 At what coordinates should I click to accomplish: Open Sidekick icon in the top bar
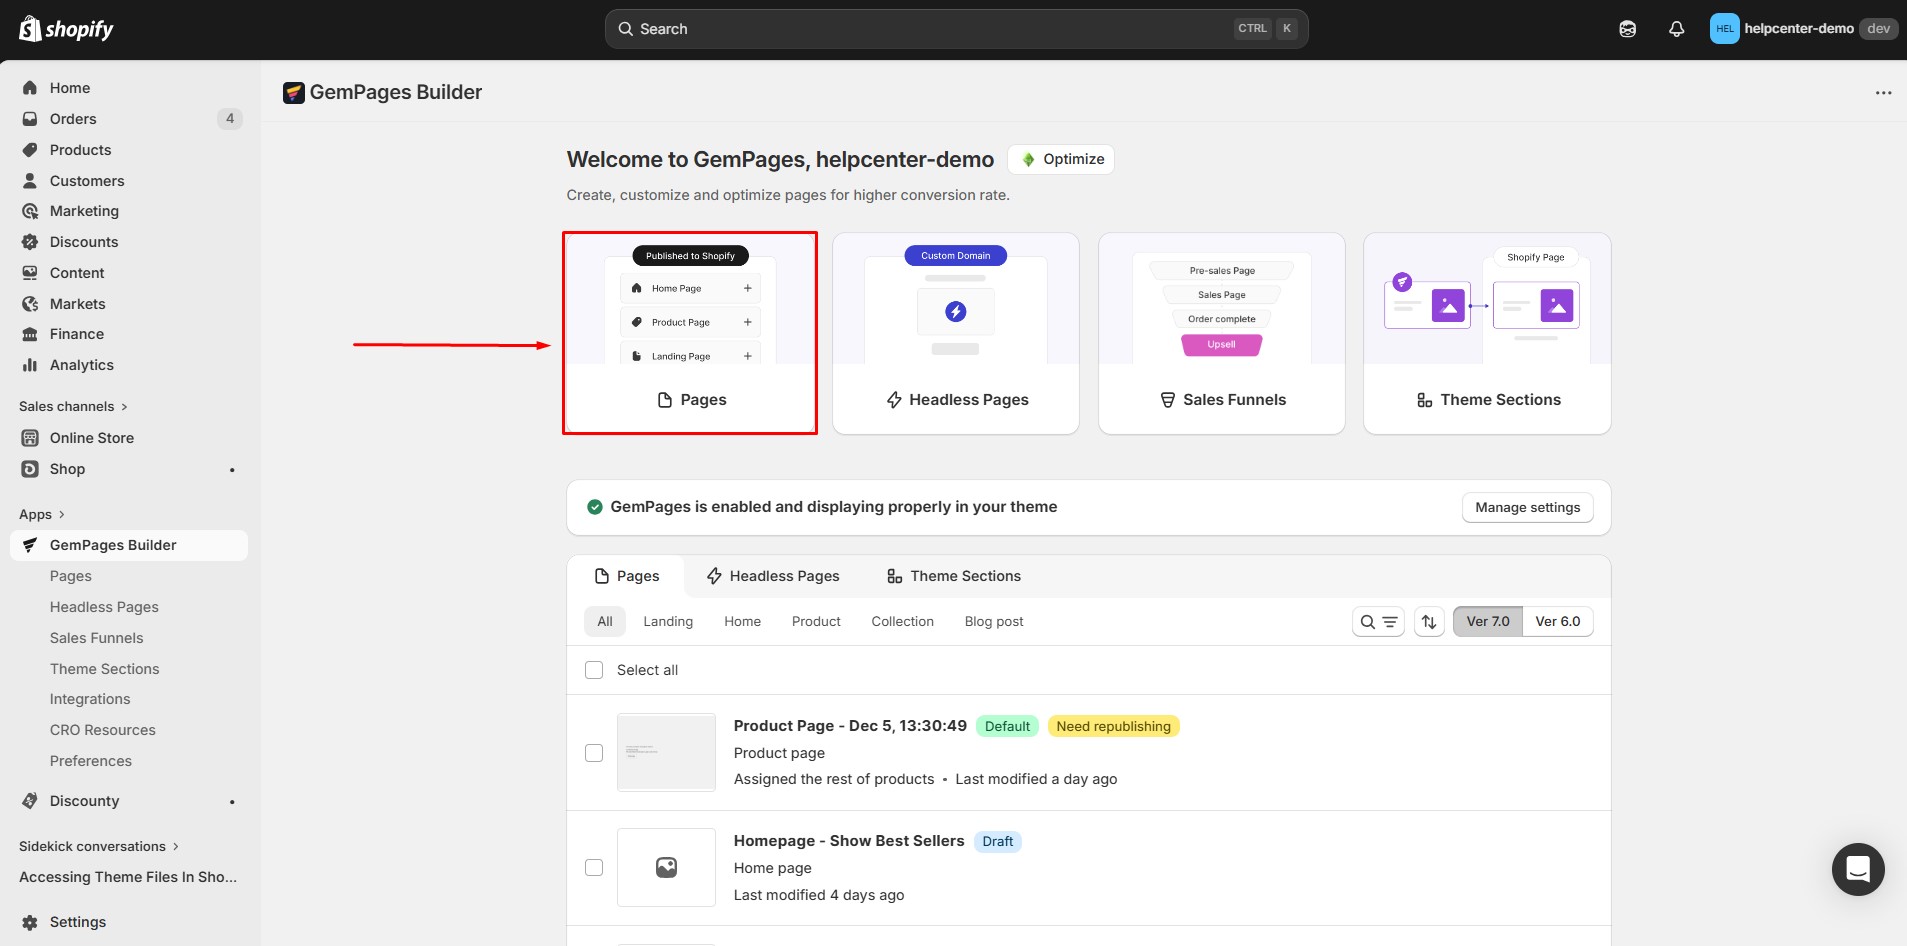click(x=1627, y=28)
